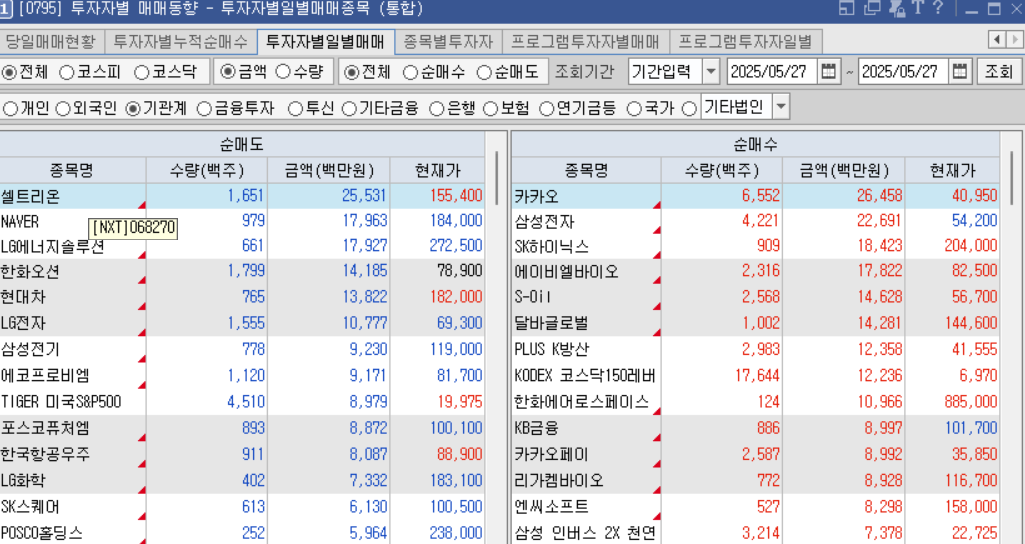Screen dimensions: 1025x544
Task: Choose the 외국인 investor radio button
Action: tap(63, 109)
